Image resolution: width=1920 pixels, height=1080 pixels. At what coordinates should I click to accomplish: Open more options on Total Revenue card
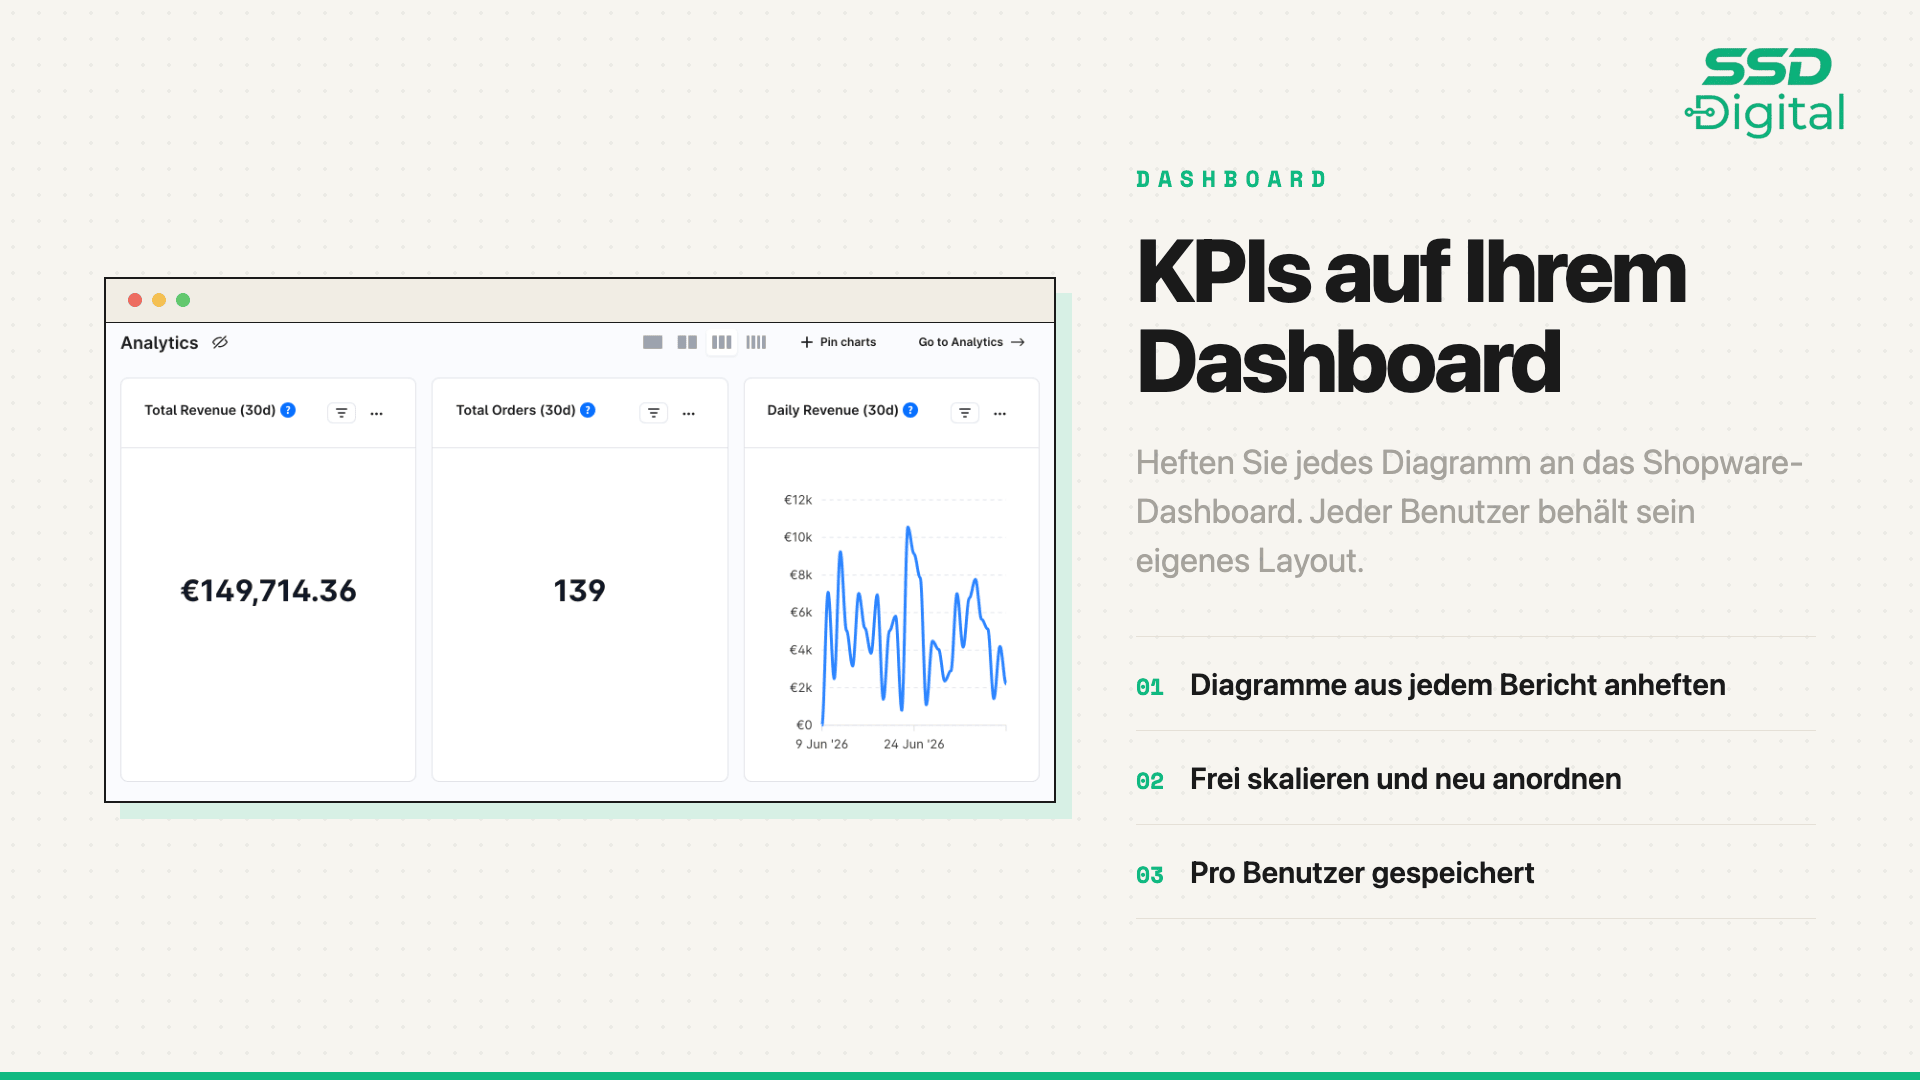click(377, 412)
